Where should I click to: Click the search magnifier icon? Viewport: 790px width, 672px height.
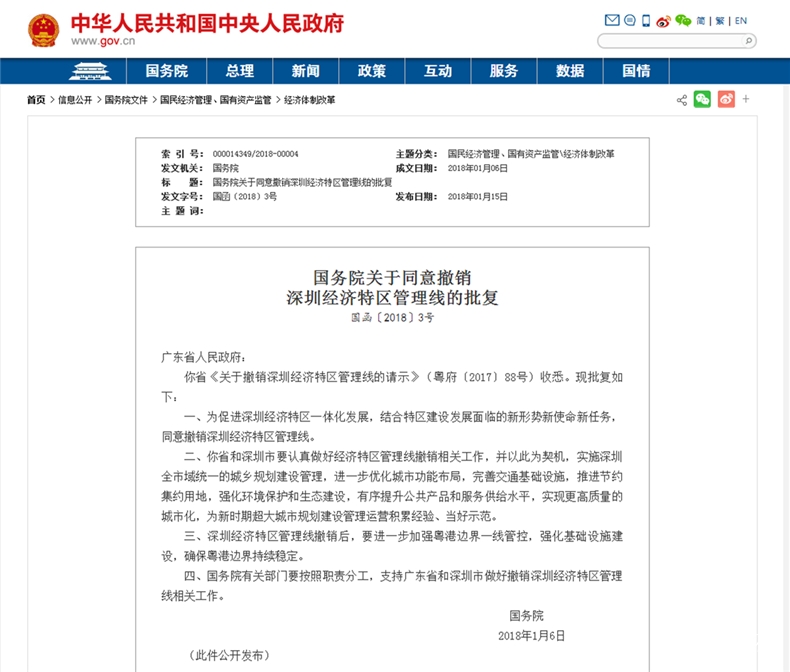pyautogui.click(x=749, y=41)
